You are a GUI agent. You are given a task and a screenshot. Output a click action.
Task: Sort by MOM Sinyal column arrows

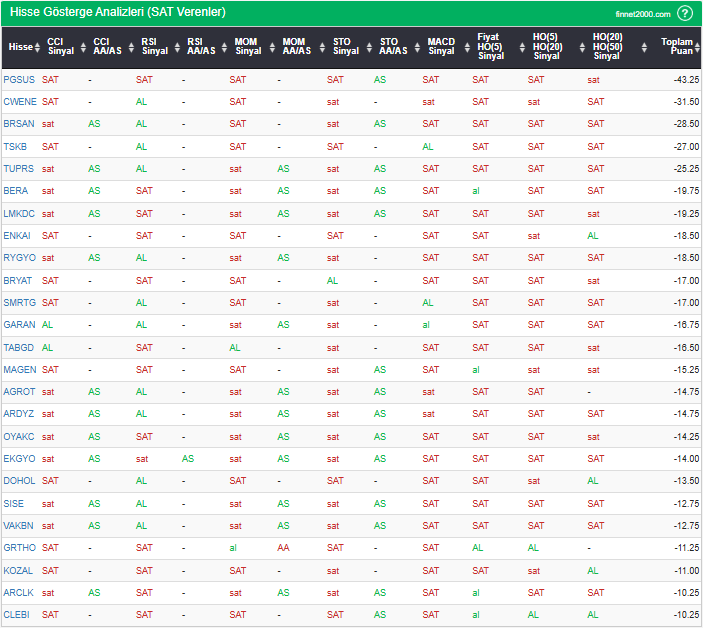[272, 47]
